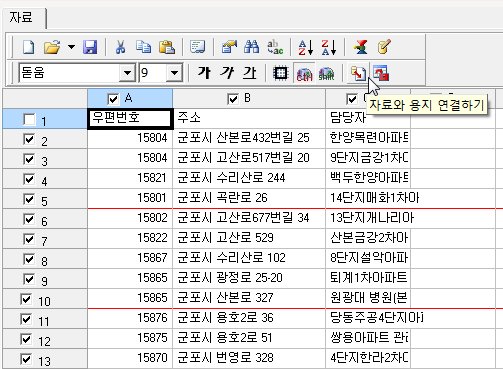Uncheck the row 2 checkbox
503x369 pixels.
(29, 139)
